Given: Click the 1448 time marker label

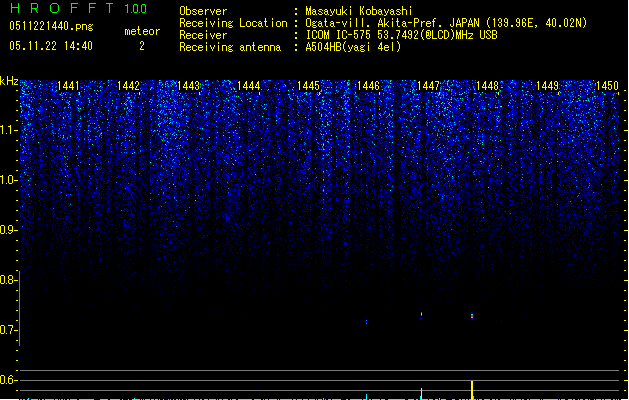Looking at the screenshot, I should click(x=487, y=86).
